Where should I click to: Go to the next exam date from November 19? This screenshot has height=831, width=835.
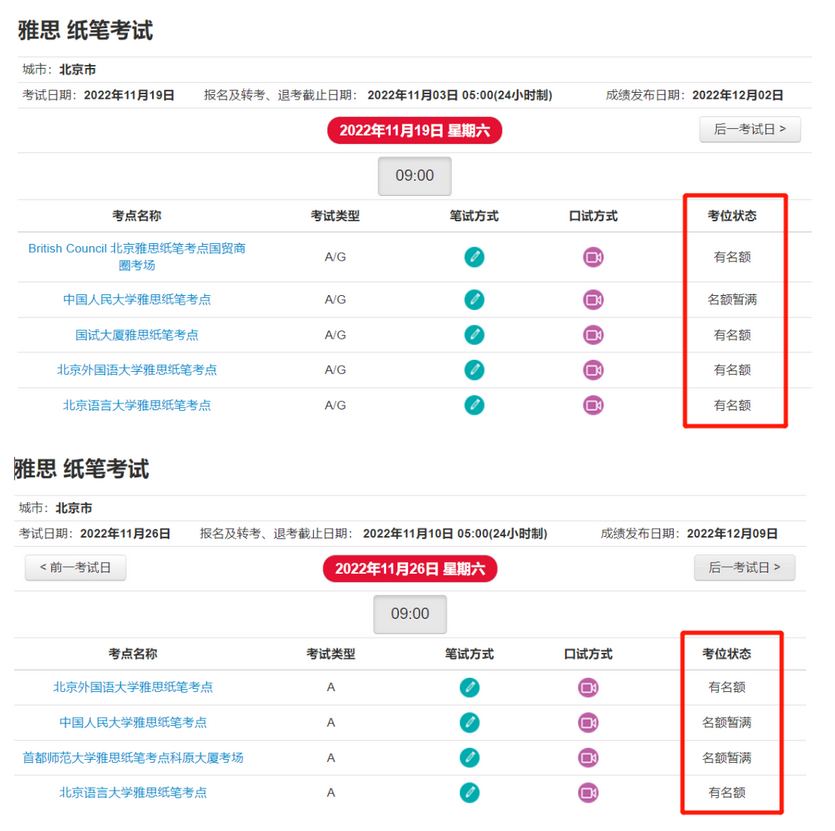[750, 130]
